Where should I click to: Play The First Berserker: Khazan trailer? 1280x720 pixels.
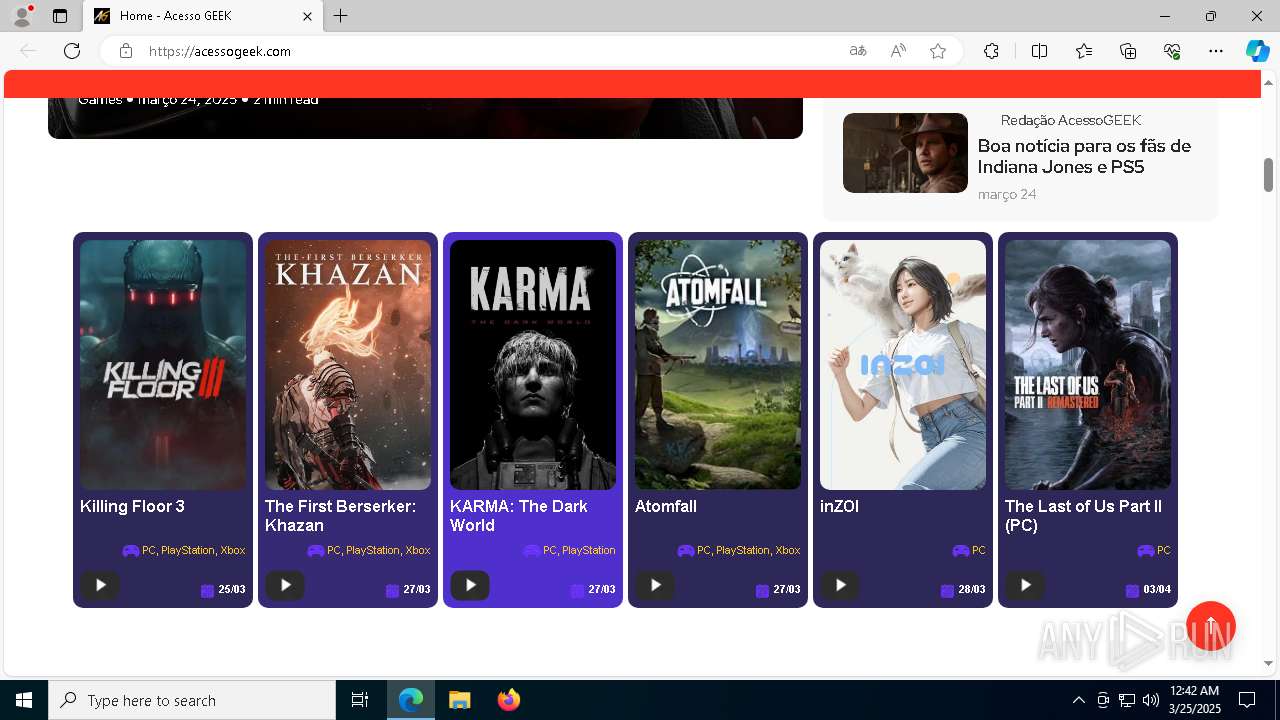point(285,585)
